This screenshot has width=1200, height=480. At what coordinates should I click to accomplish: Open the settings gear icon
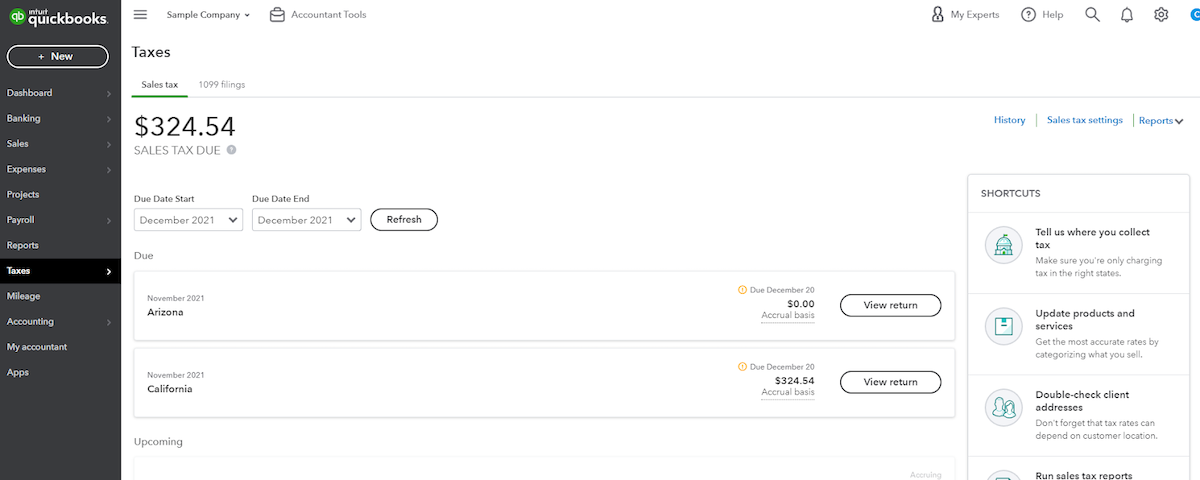1161,15
